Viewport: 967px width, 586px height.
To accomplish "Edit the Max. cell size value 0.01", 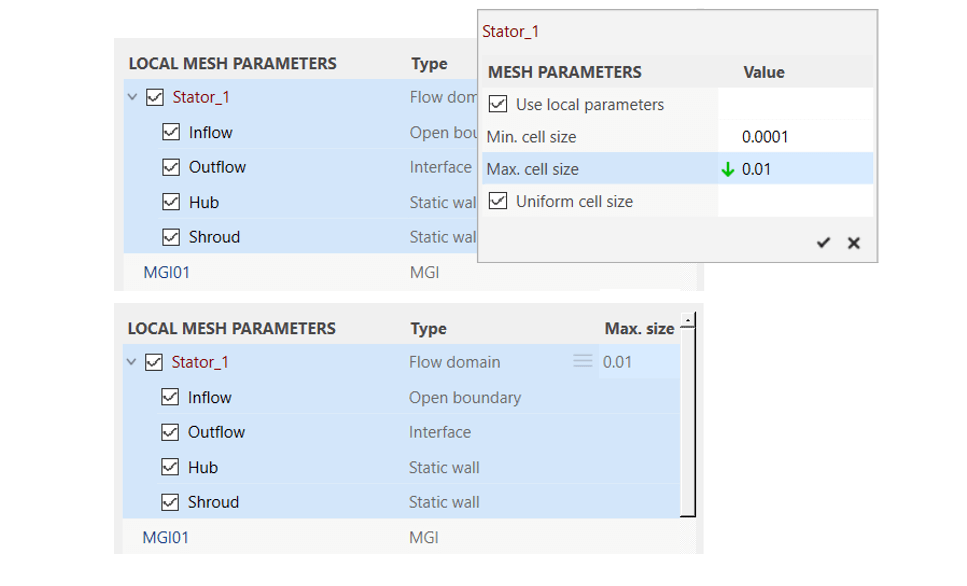I will click(x=756, y=170).
